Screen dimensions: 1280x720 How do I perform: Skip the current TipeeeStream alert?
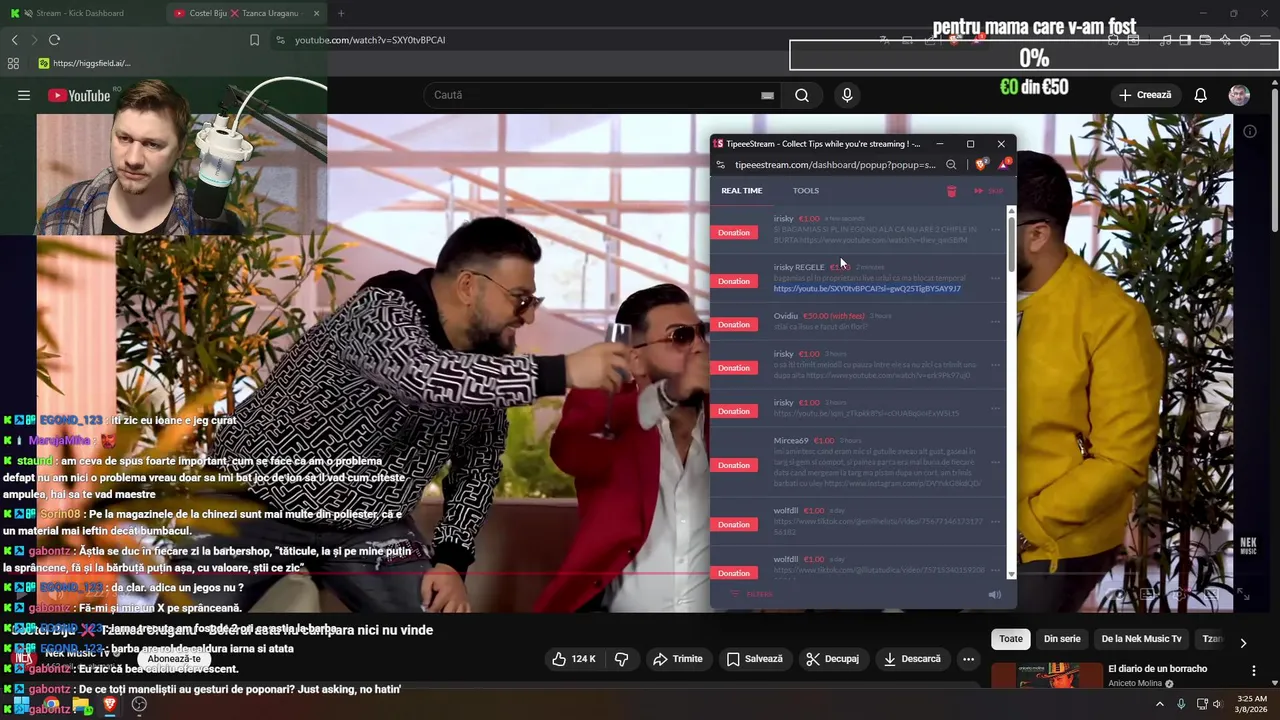tap(988, 191)
